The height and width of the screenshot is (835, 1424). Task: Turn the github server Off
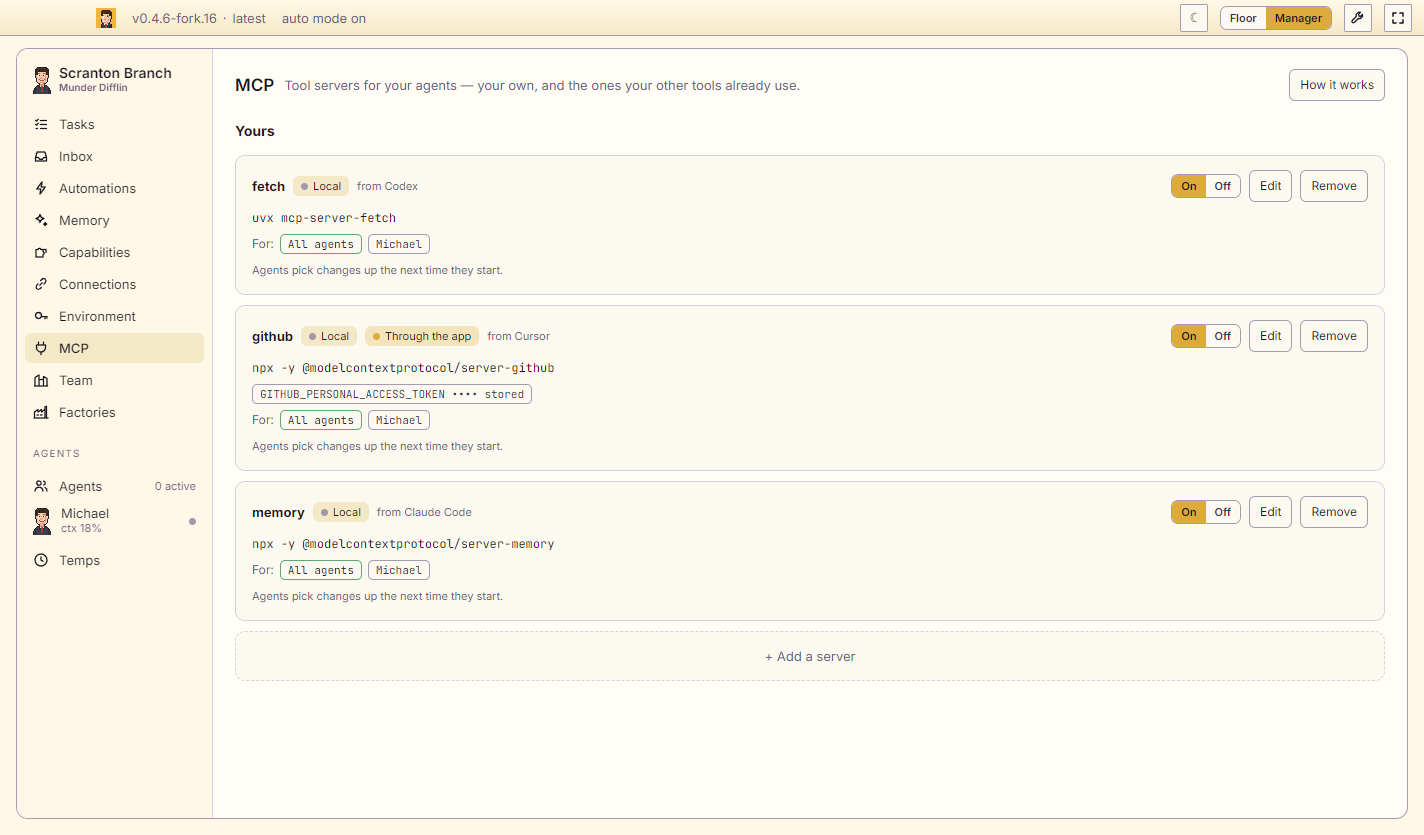(x=1223, y=336)
